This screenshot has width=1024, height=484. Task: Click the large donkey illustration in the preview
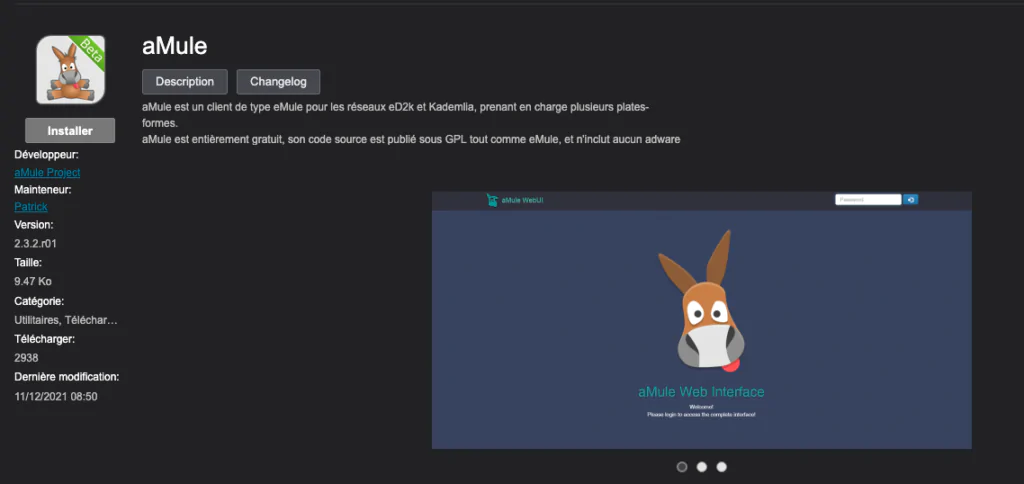701,301
